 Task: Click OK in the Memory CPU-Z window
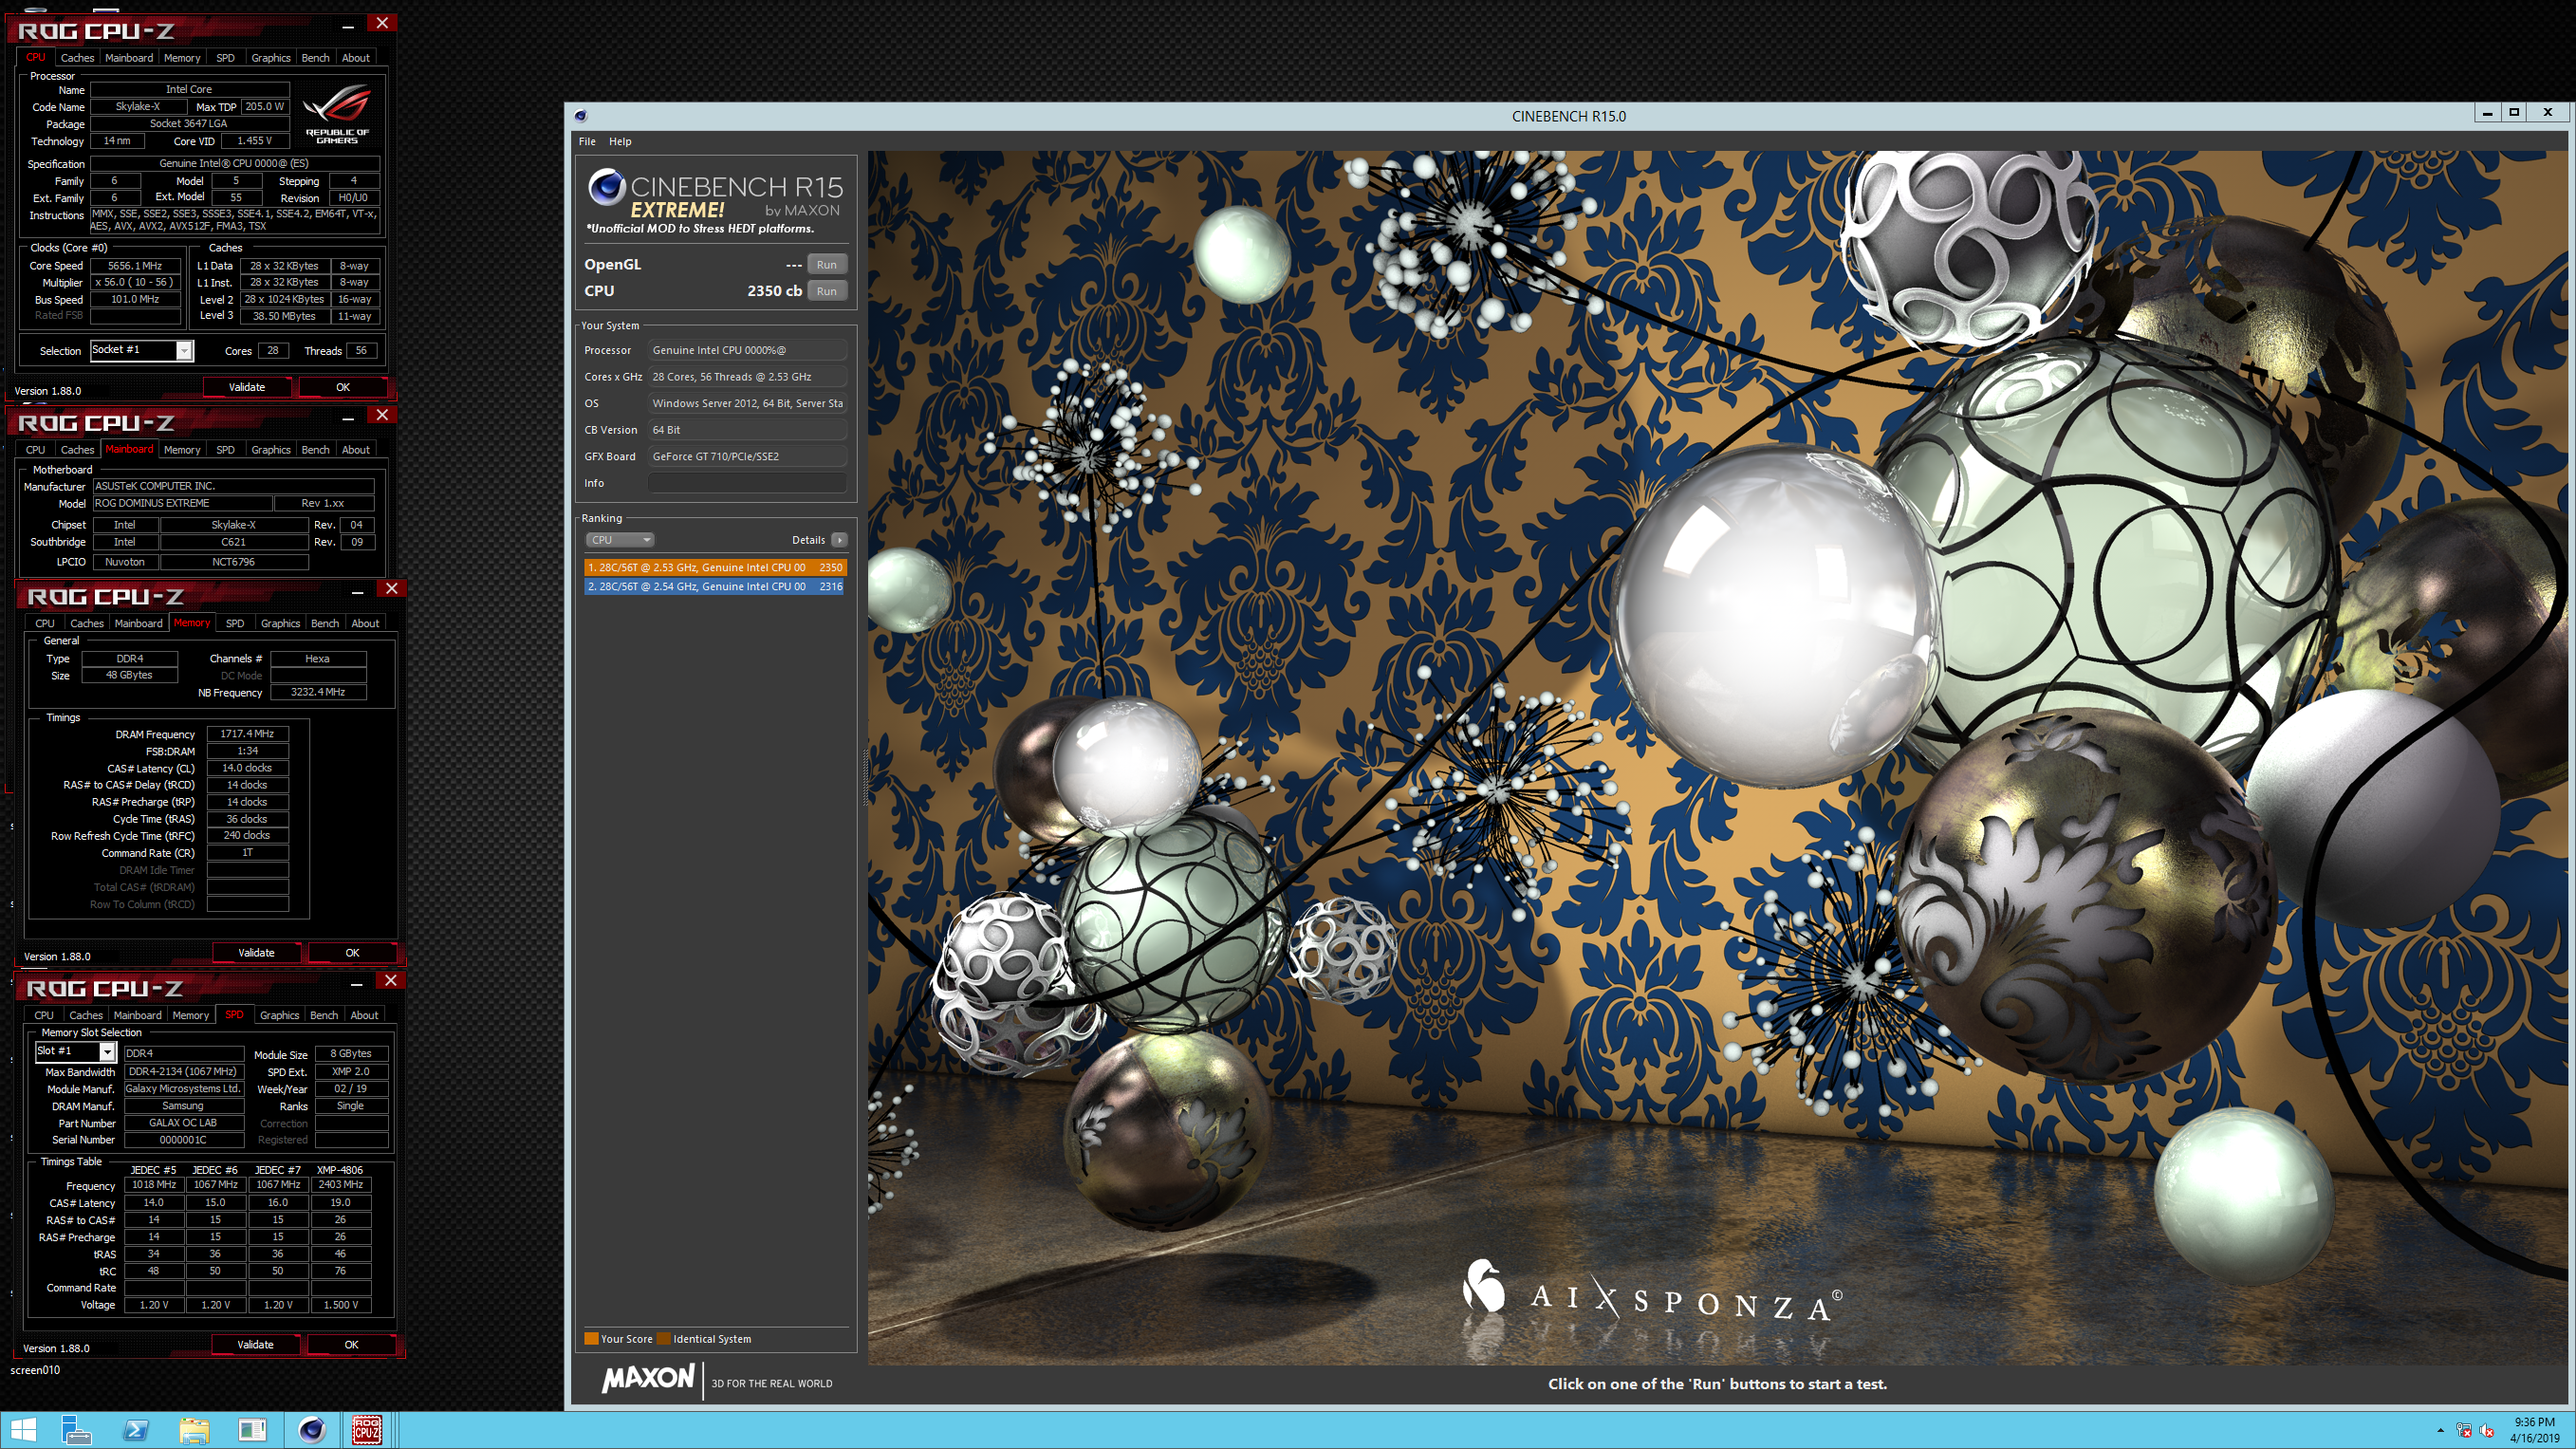pyautogui.click(x=352, y=953)
